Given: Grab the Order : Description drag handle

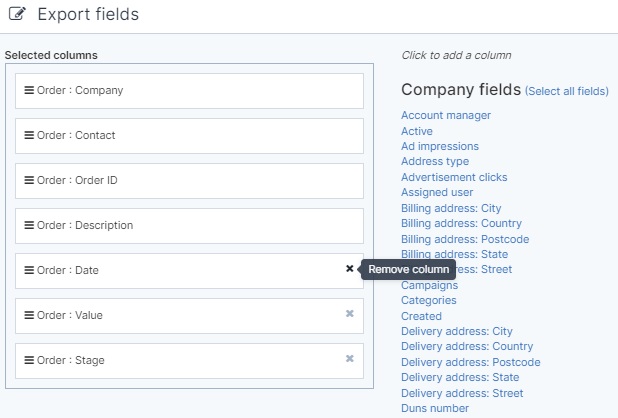Looking at the screenshot, I should [29, 225].
